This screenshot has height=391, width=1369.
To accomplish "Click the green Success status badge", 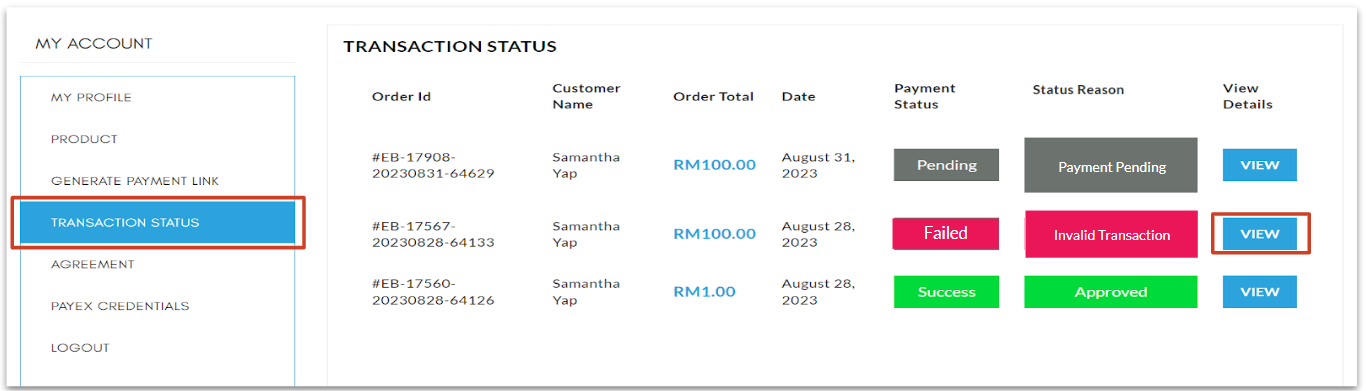I will pyautogui.click(x=946, y=292).
